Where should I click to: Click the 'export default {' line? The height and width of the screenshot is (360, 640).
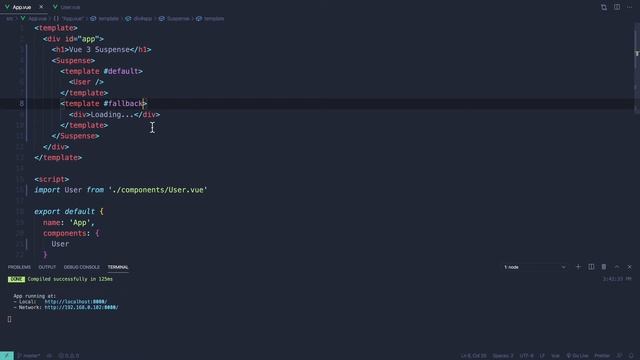pyautogui.click(x=69, y=211)
